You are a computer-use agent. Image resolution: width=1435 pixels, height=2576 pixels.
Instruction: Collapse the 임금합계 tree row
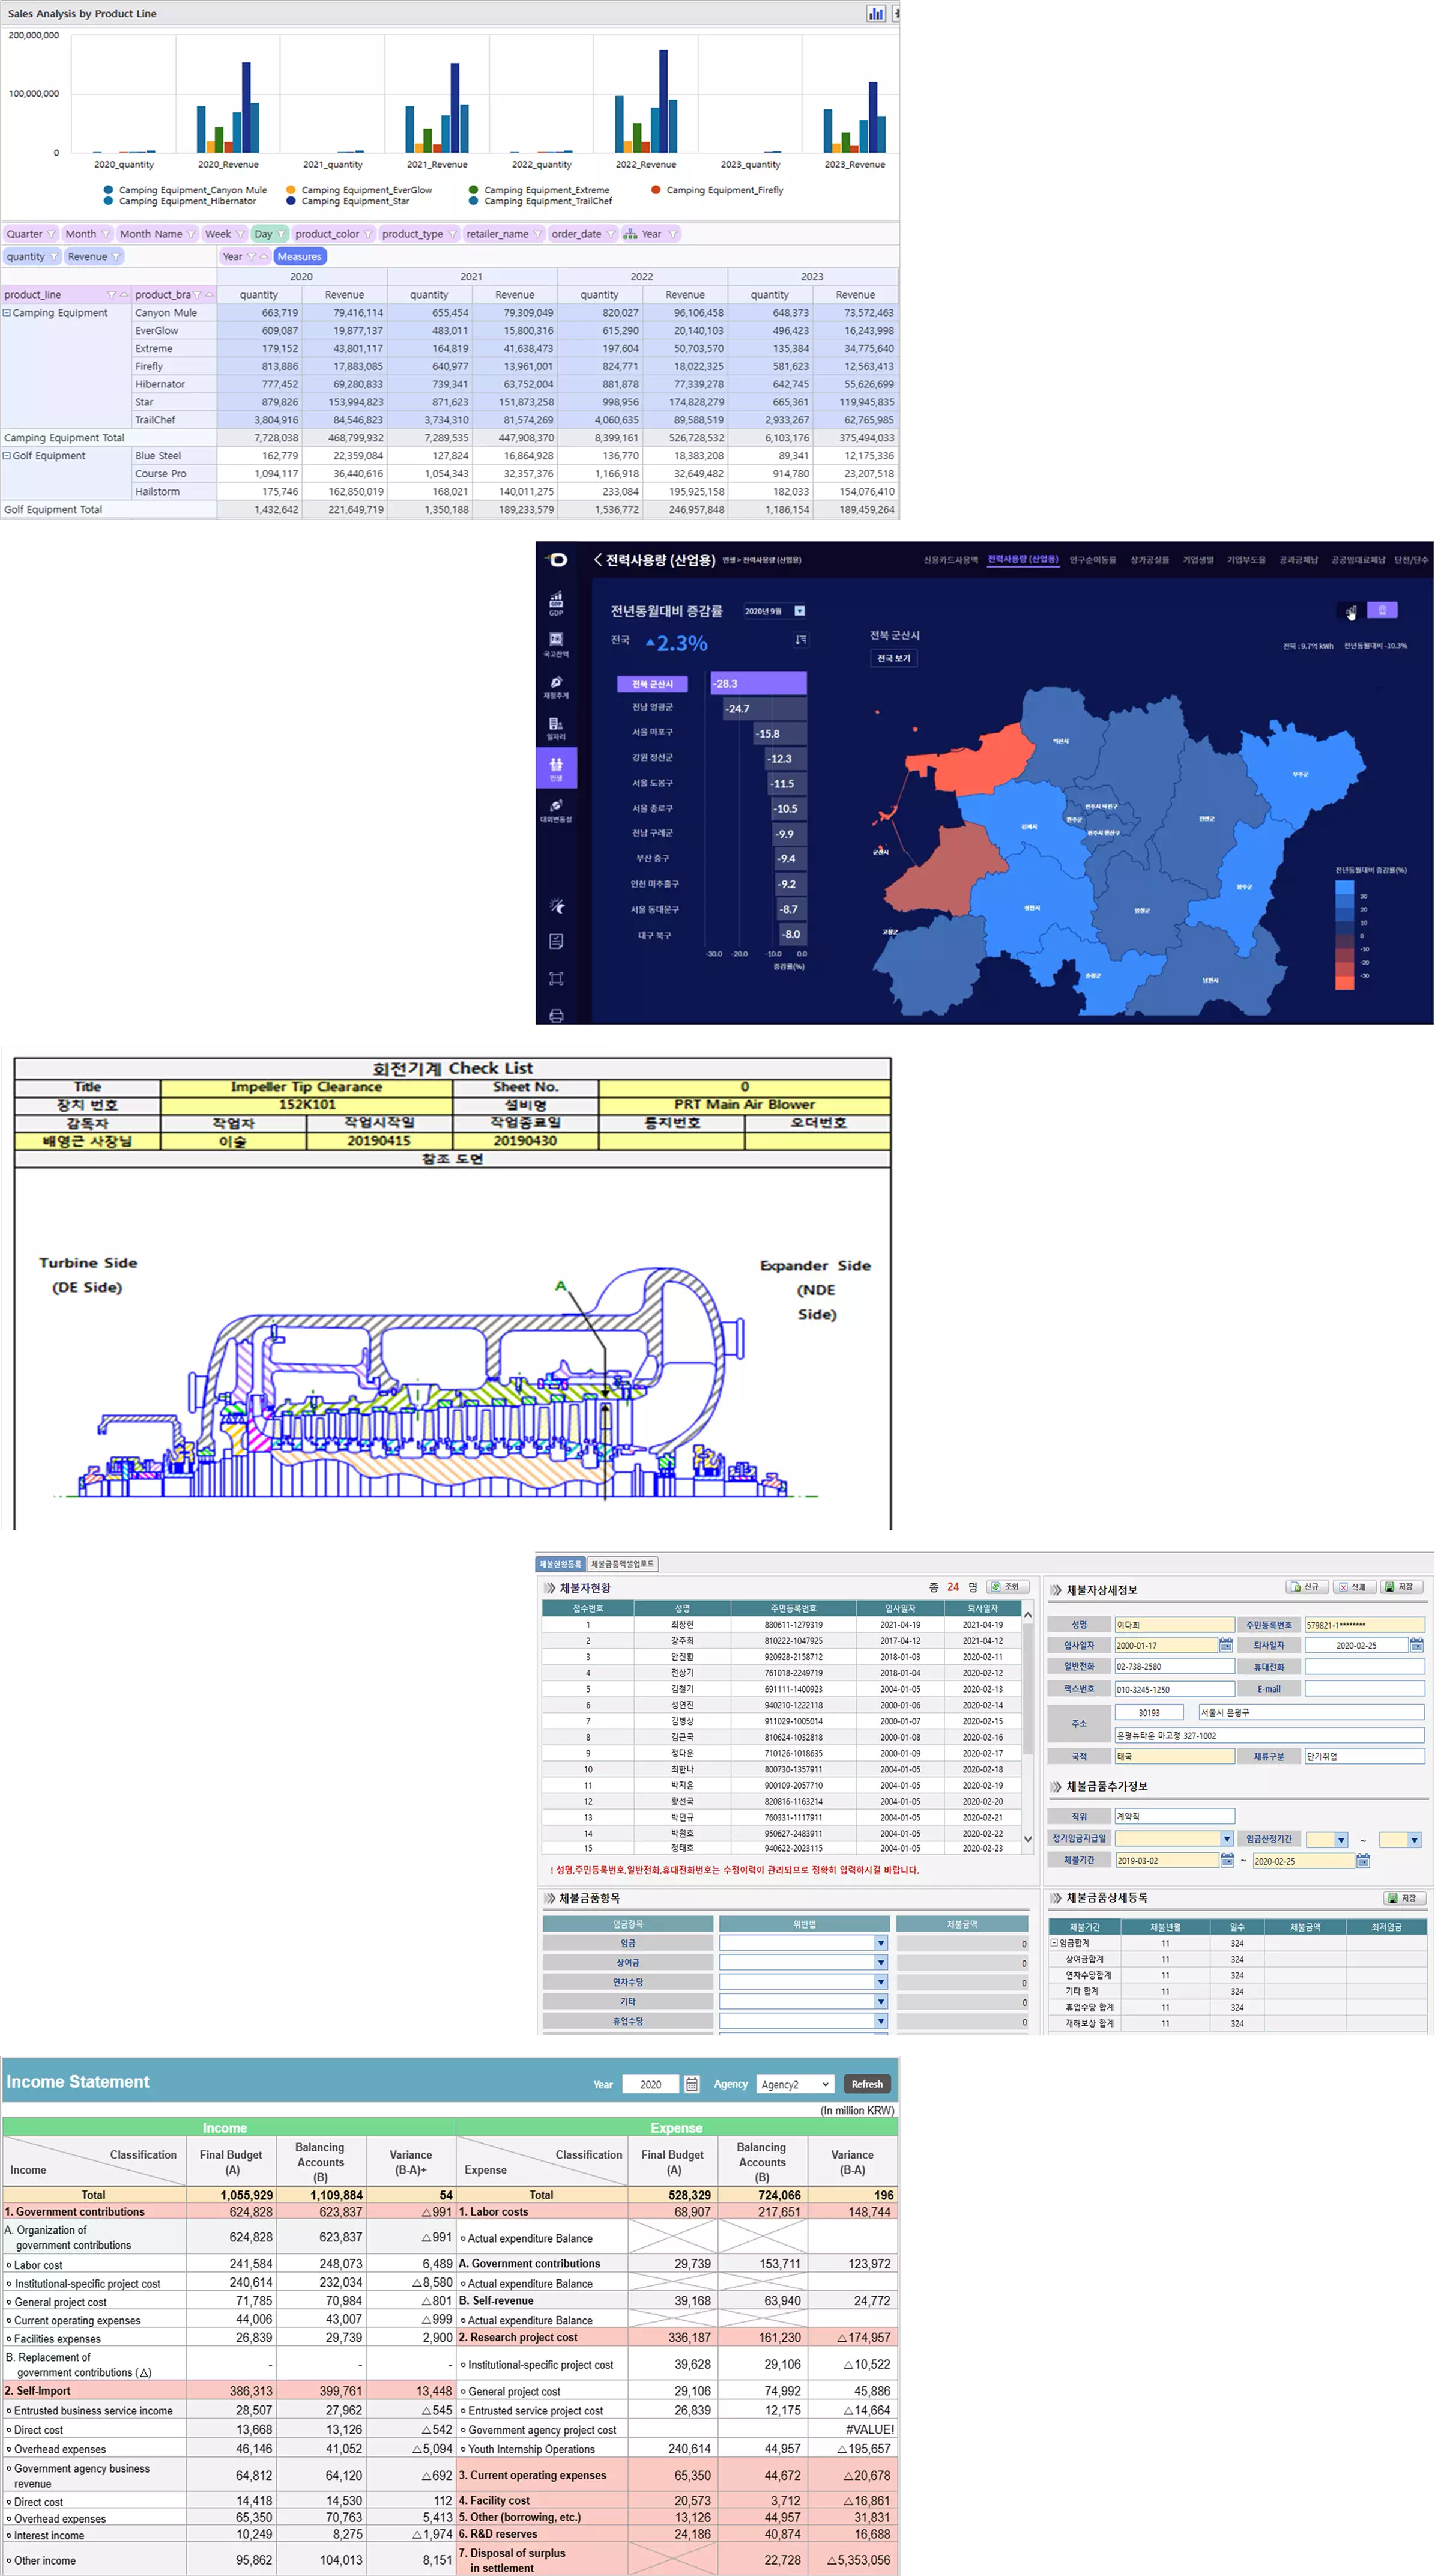(1054, 1943)
